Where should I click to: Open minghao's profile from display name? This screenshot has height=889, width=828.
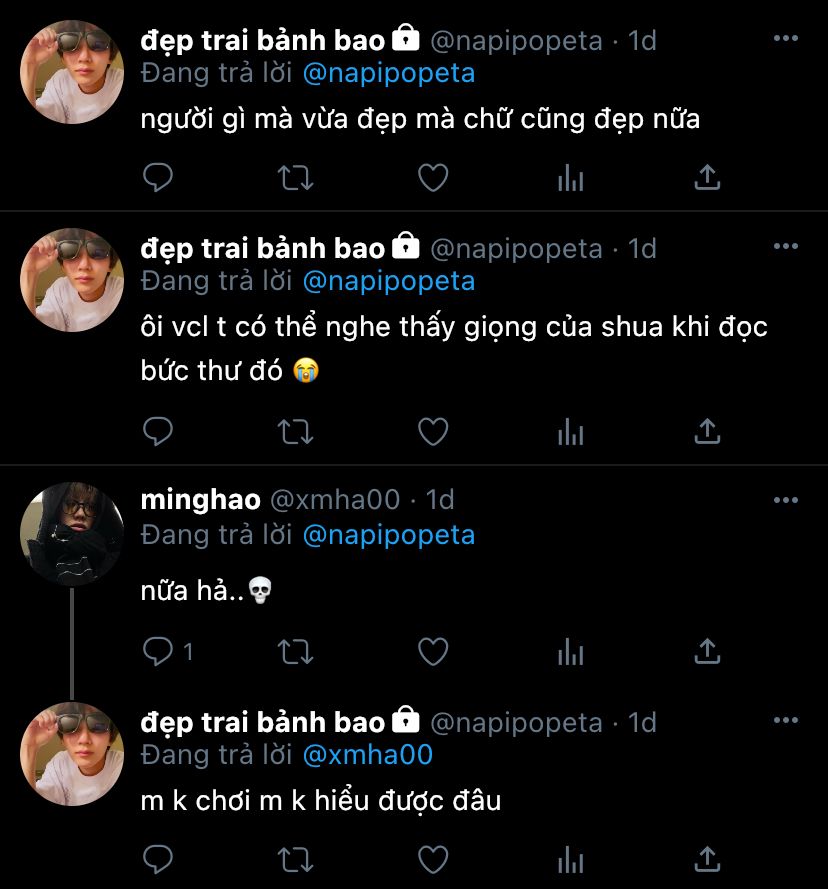coord(201,499)
